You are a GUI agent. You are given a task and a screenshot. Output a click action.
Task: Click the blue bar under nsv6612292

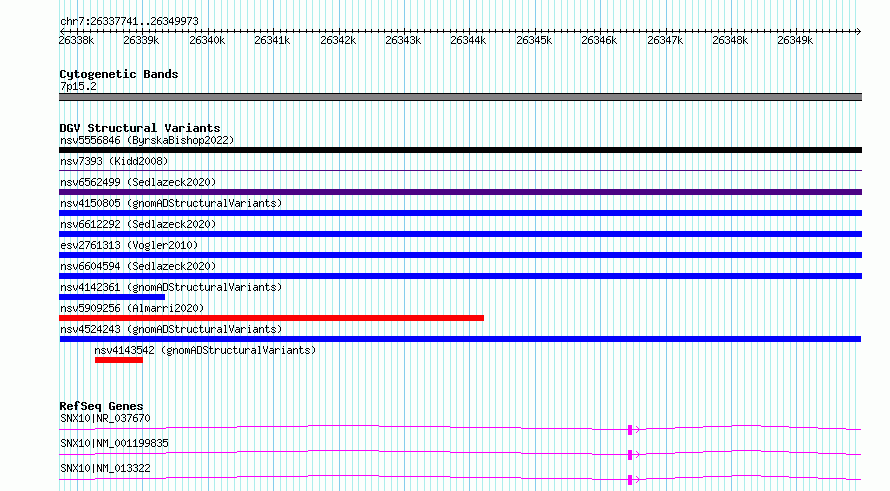pos(460,234)
